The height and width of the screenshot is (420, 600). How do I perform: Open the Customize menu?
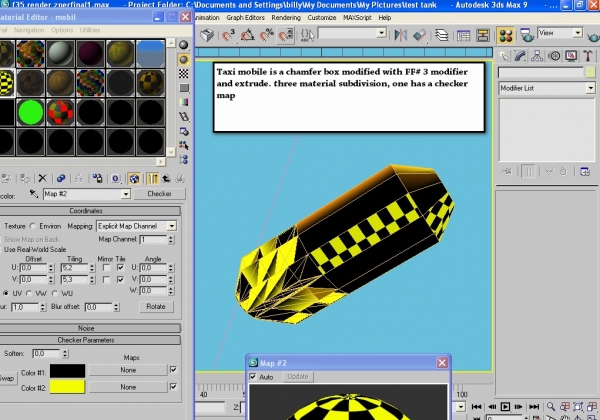[x=322, y=18]
